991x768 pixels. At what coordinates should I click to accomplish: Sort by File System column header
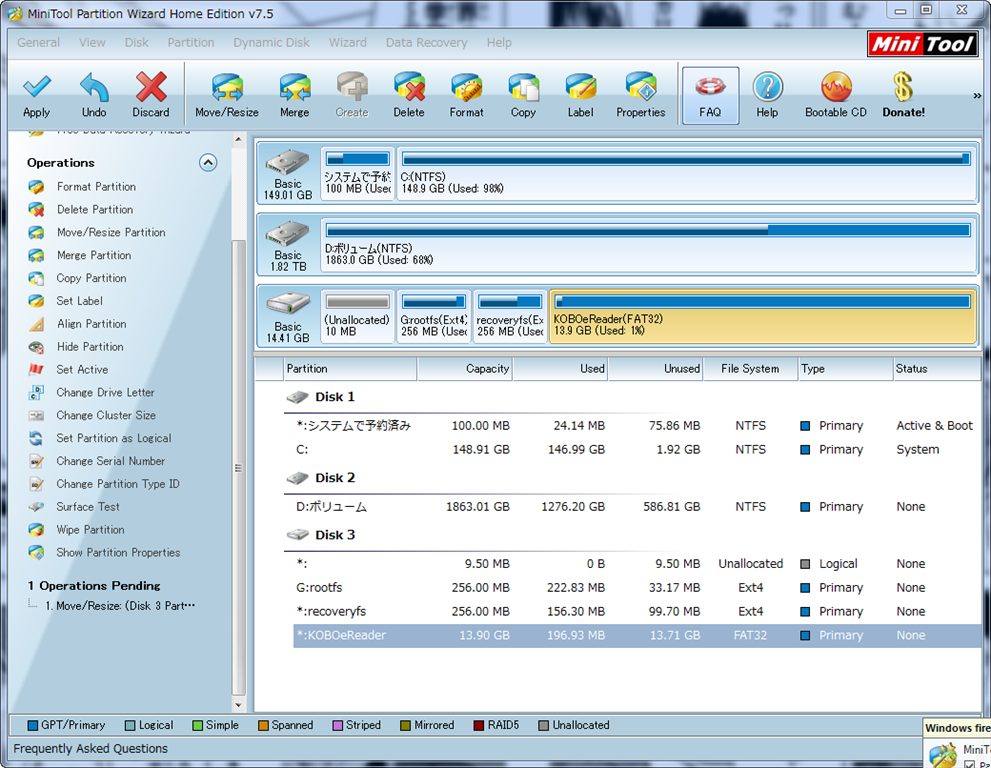[750, 369]
